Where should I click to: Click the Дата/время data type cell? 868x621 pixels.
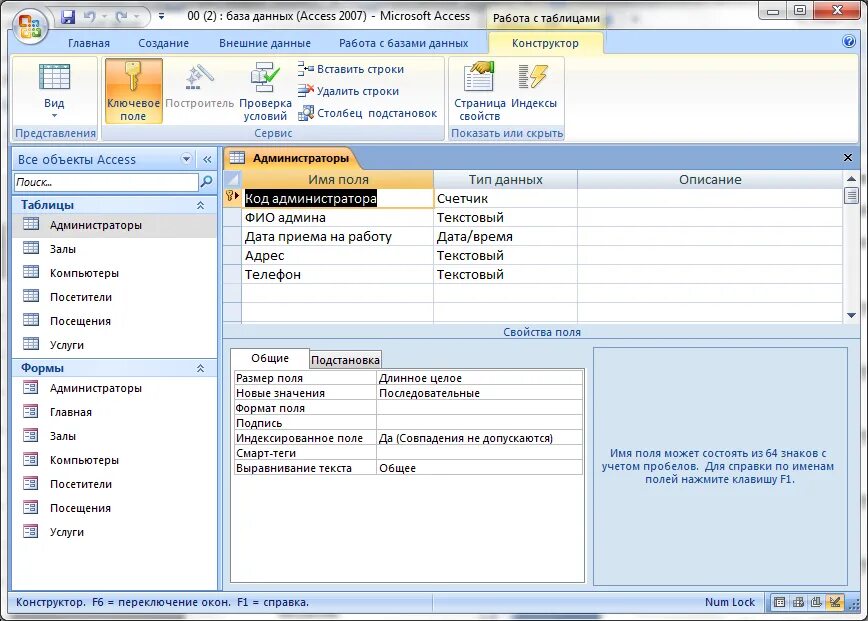(x=505, y=237)
